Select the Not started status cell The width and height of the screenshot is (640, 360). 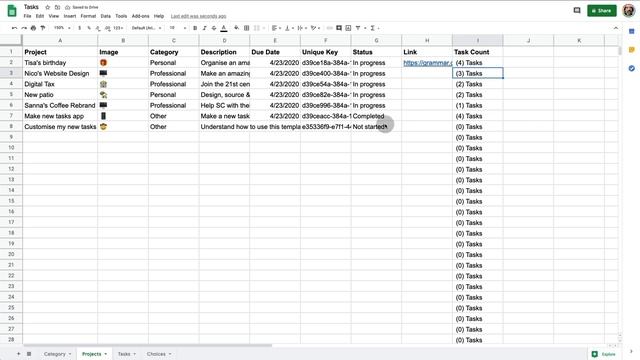coord(376,127)
